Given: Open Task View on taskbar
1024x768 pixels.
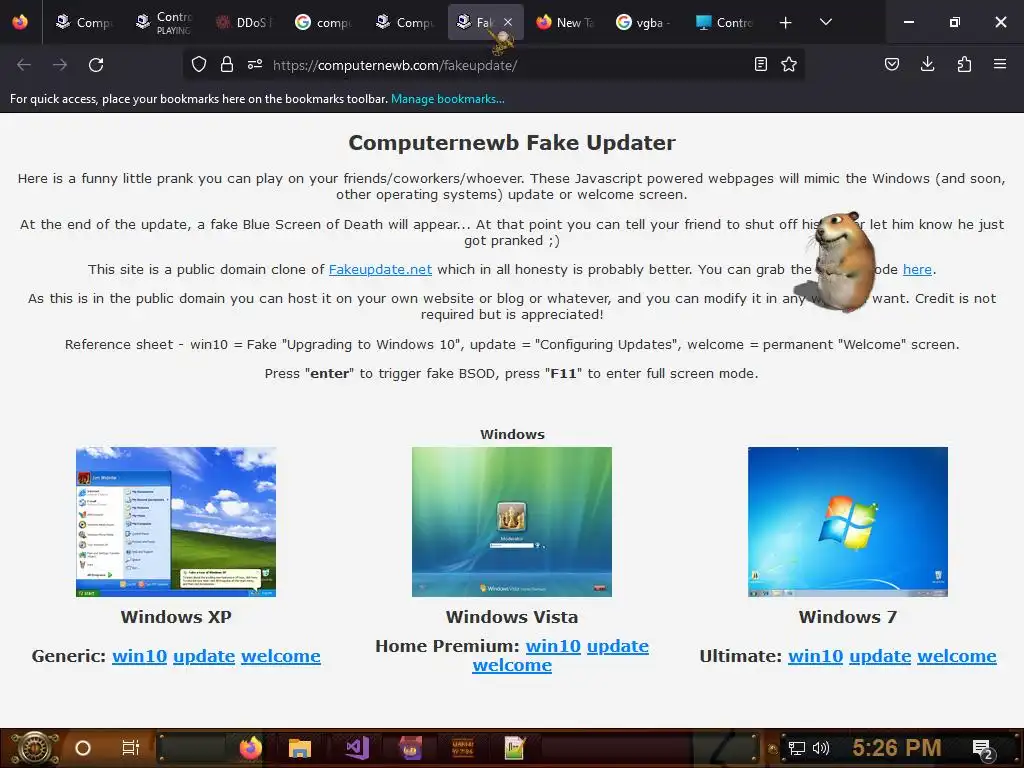Looking at the screenshot, I should (x=131, y=748).
